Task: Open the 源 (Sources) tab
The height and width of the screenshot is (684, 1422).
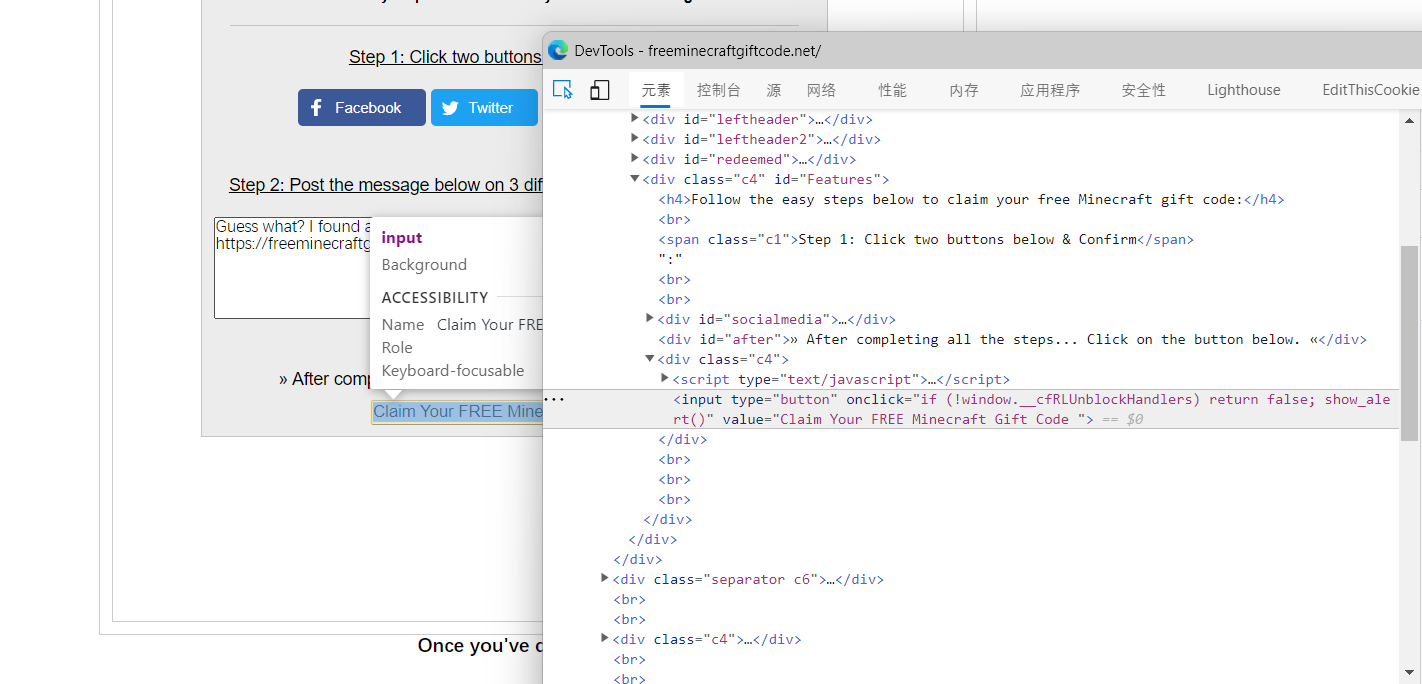Action: (774, 90)
